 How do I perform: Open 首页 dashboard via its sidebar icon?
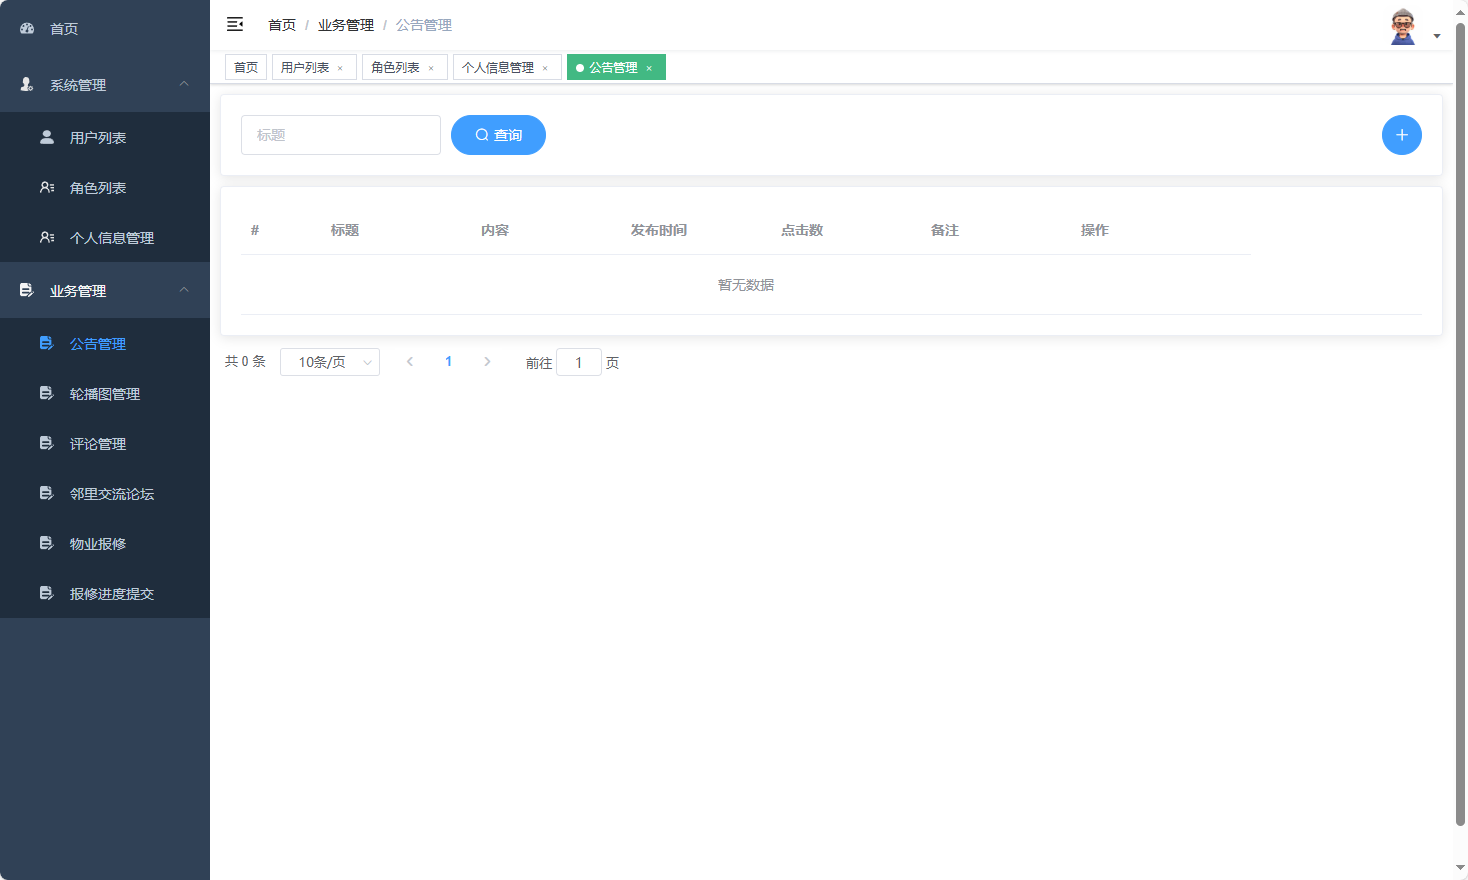pyautogui.click(x=26, y=28)
